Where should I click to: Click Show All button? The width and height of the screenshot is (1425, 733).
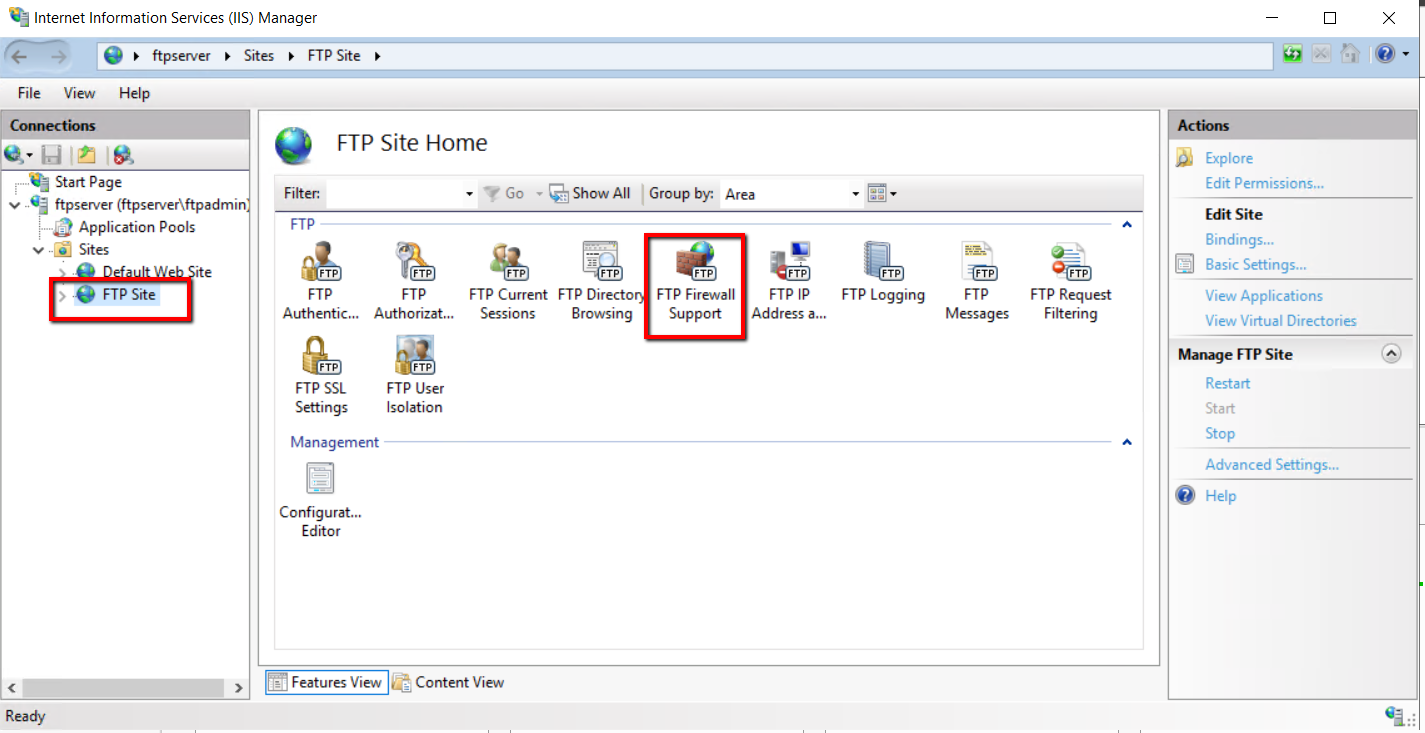pos(590,193)
